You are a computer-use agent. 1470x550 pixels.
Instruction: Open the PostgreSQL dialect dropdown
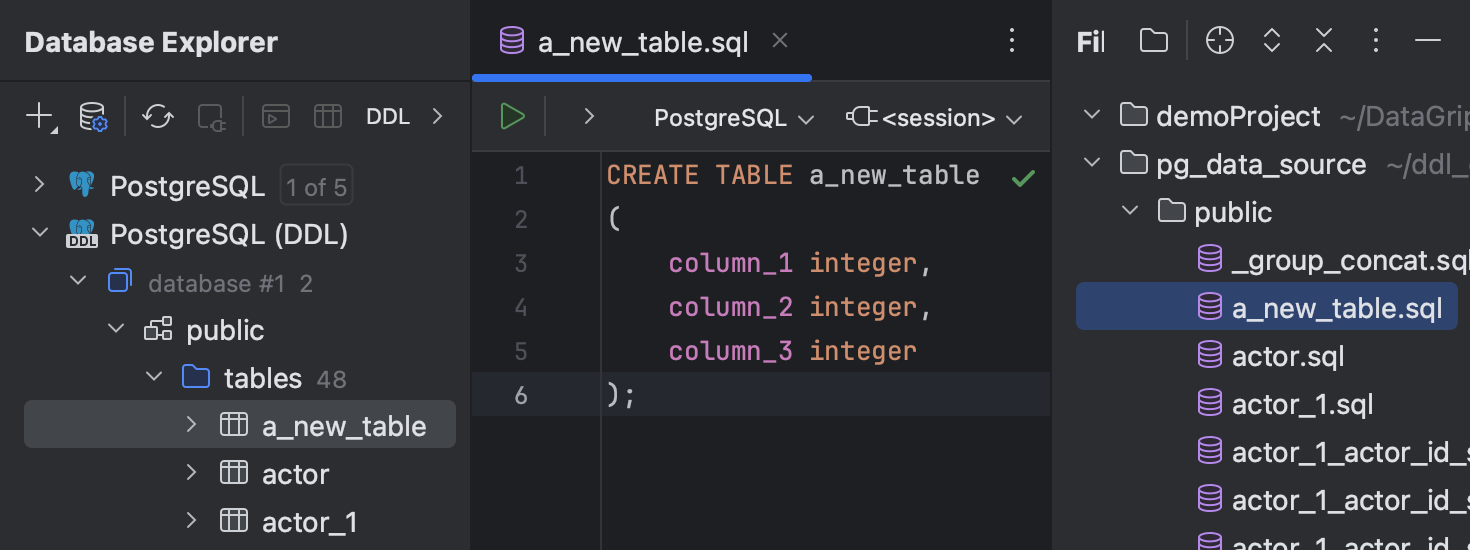click(x=734, y=118)
